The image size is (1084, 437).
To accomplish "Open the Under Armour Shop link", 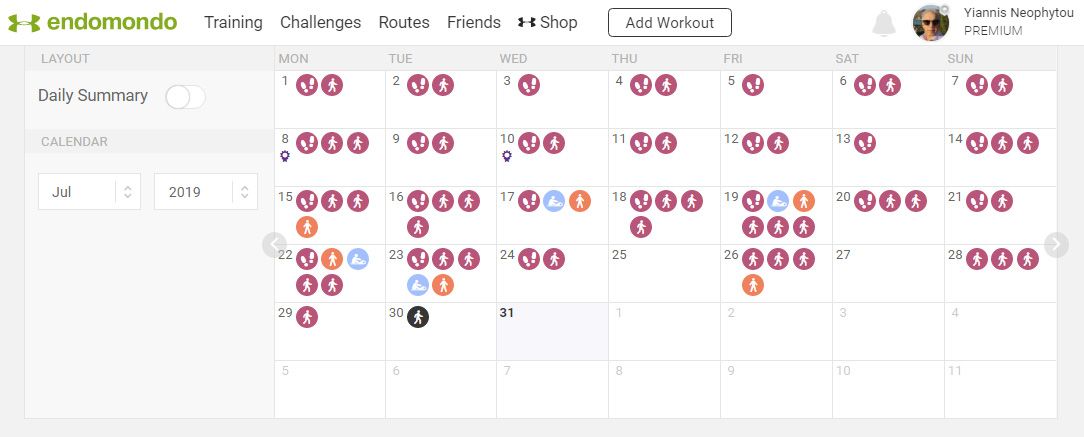I will pyautogui.click(x=548, y=22).
